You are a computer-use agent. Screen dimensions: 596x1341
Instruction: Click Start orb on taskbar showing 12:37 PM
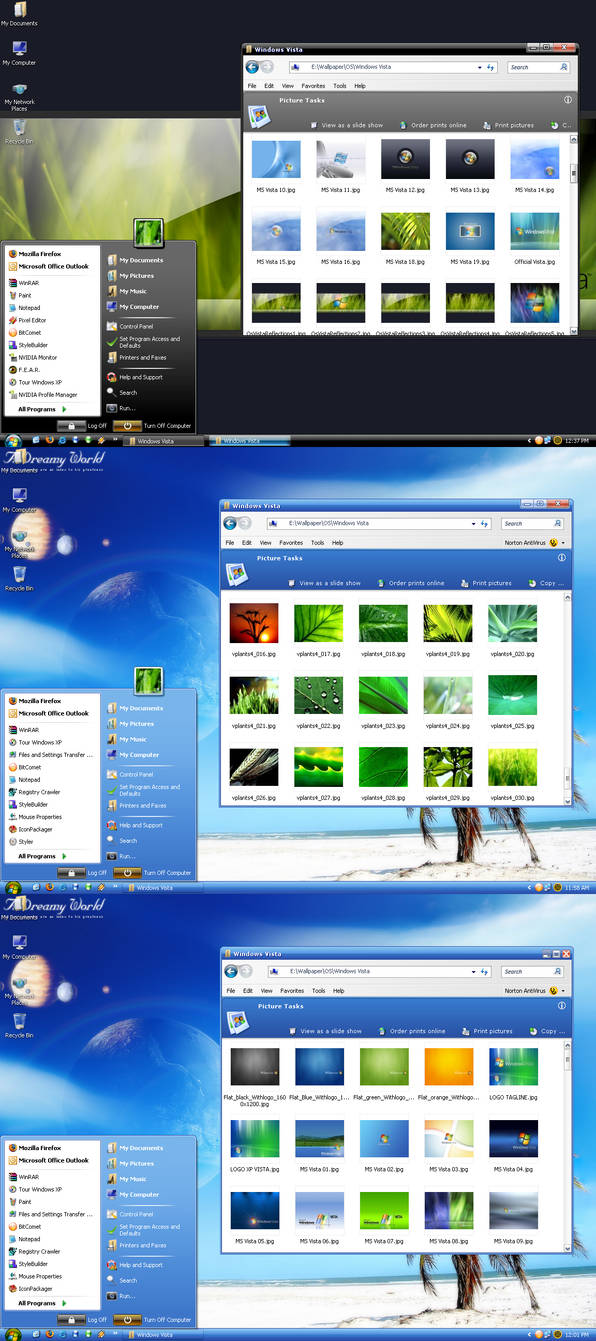[x=13, y=440]
